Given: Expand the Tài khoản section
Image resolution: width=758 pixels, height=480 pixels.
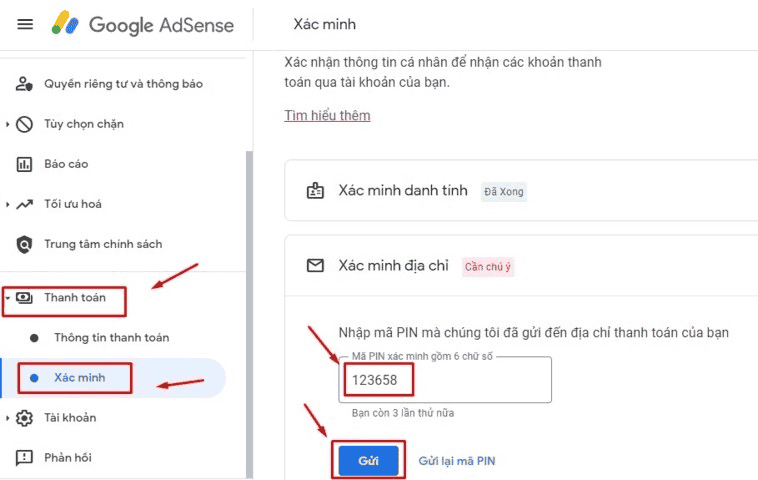Looking at the screenshot, I should pyautogui.click(x=7, y=418).
